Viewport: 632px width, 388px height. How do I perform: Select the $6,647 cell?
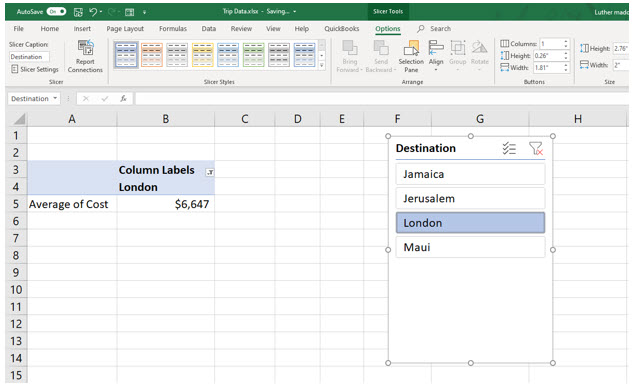coord(166,204)
